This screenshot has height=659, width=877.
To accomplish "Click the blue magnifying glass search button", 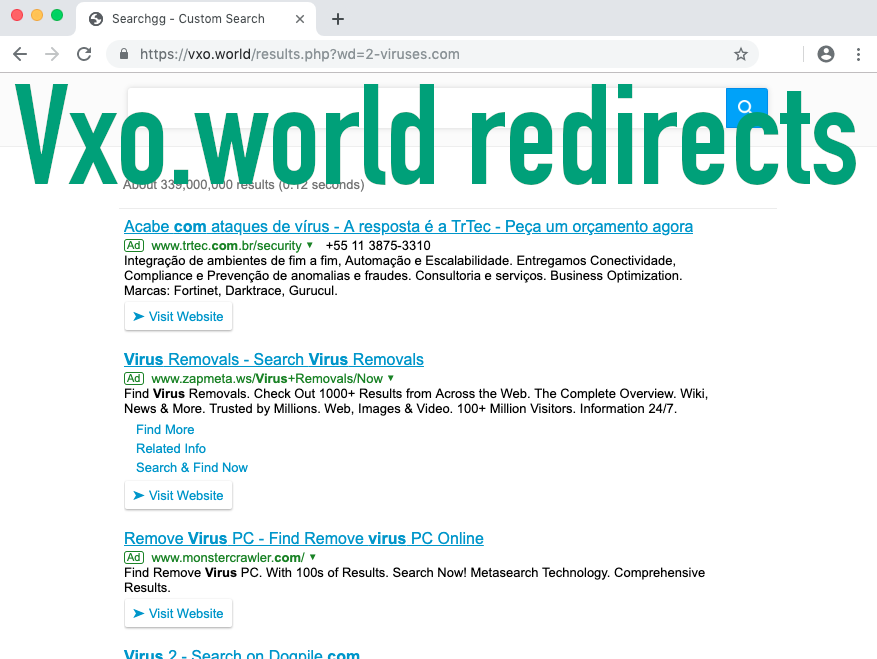I will coord(746,107).
